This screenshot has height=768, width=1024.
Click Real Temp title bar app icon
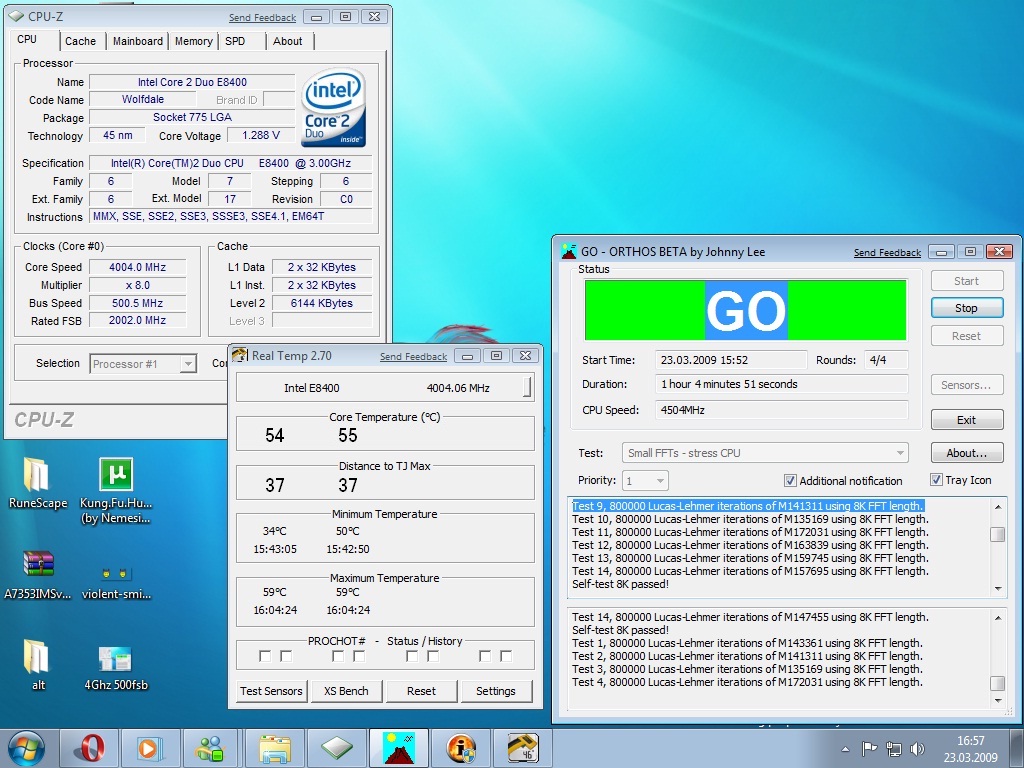(x=240, y=355)
